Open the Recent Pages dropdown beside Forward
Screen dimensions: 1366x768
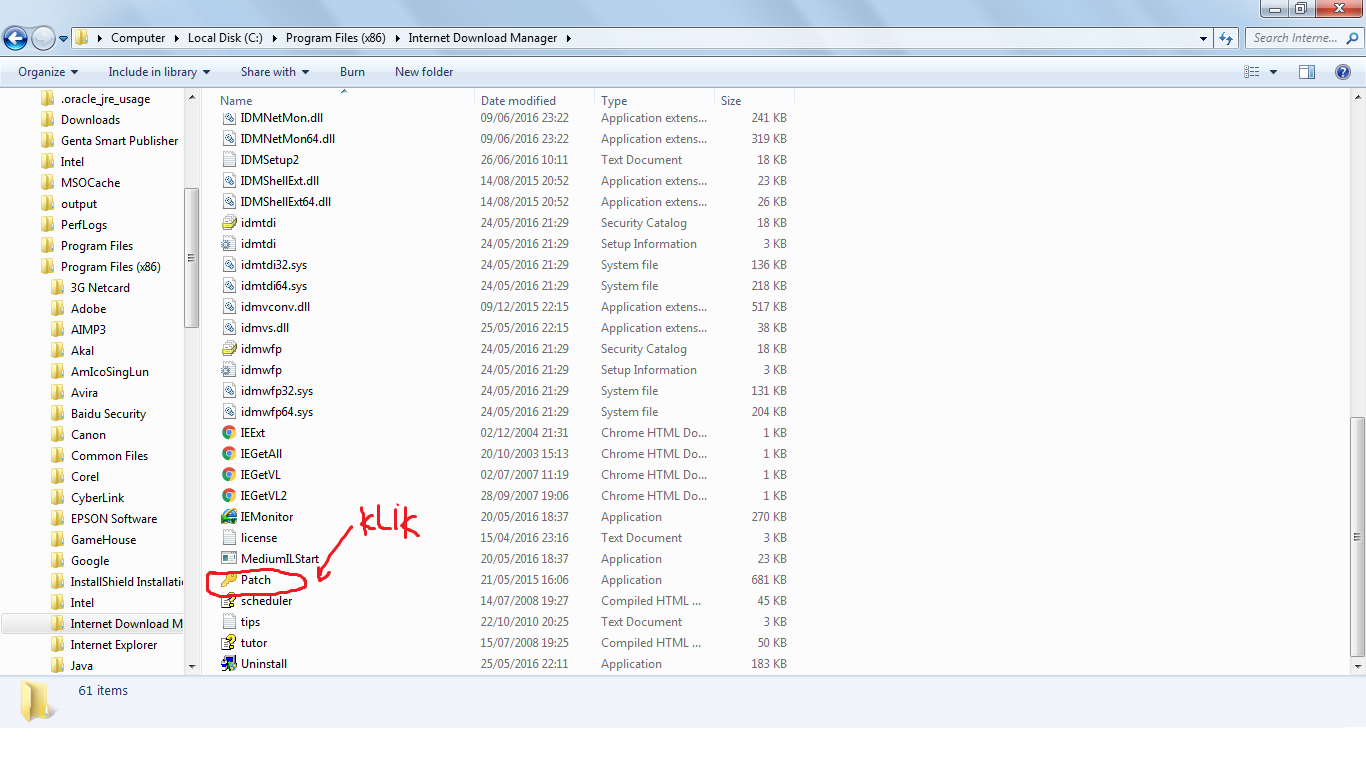64,39
